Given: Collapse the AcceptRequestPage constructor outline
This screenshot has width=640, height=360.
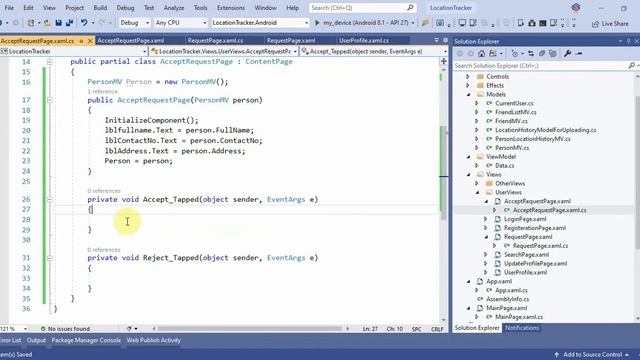Looking at the screenshot, I should coord(50,100).
